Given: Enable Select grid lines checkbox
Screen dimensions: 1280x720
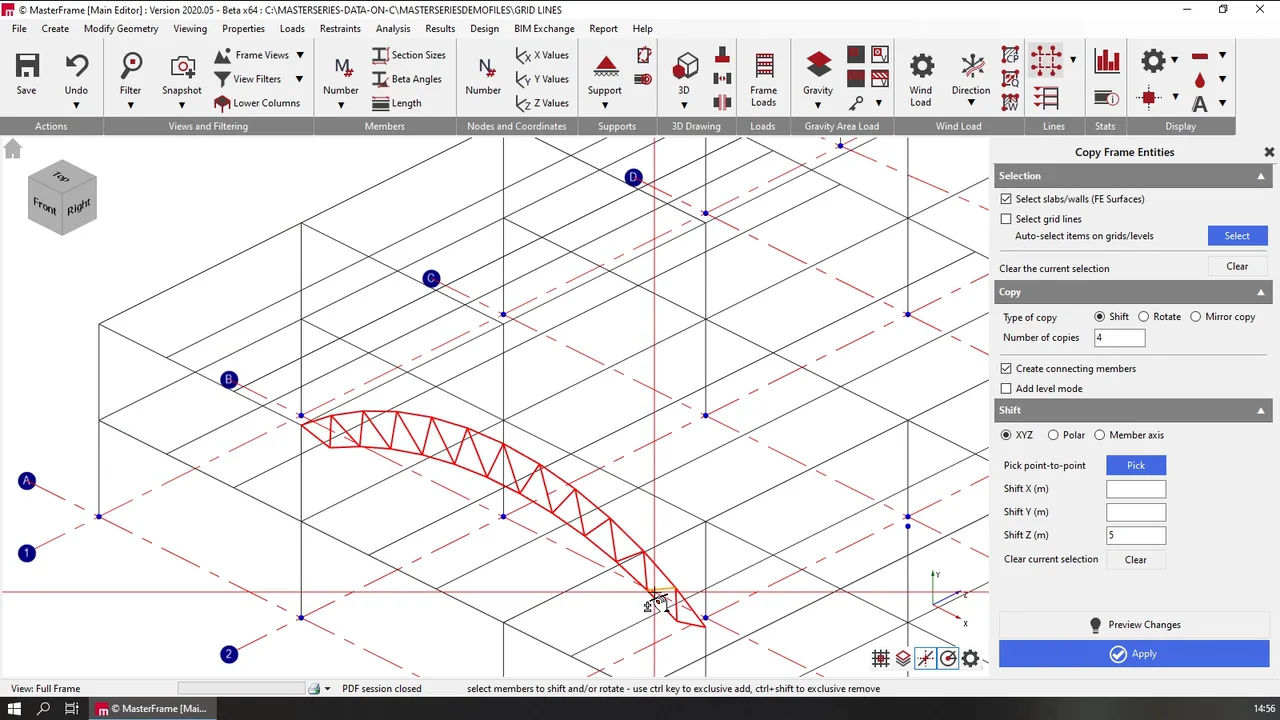Looking at the screenshot, I should (1006, 219).
